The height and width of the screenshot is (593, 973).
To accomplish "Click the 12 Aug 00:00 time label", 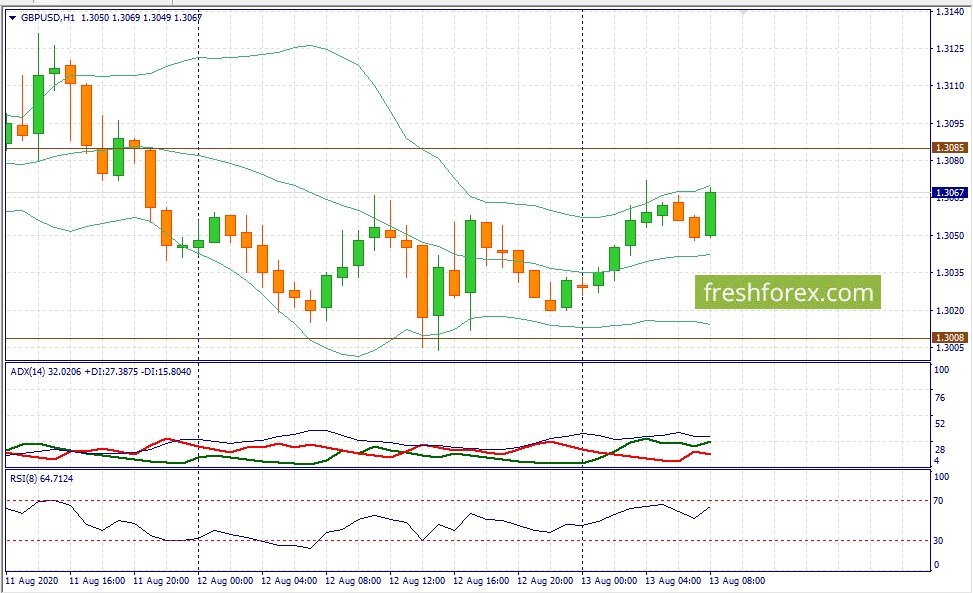I will click(225, 581).
